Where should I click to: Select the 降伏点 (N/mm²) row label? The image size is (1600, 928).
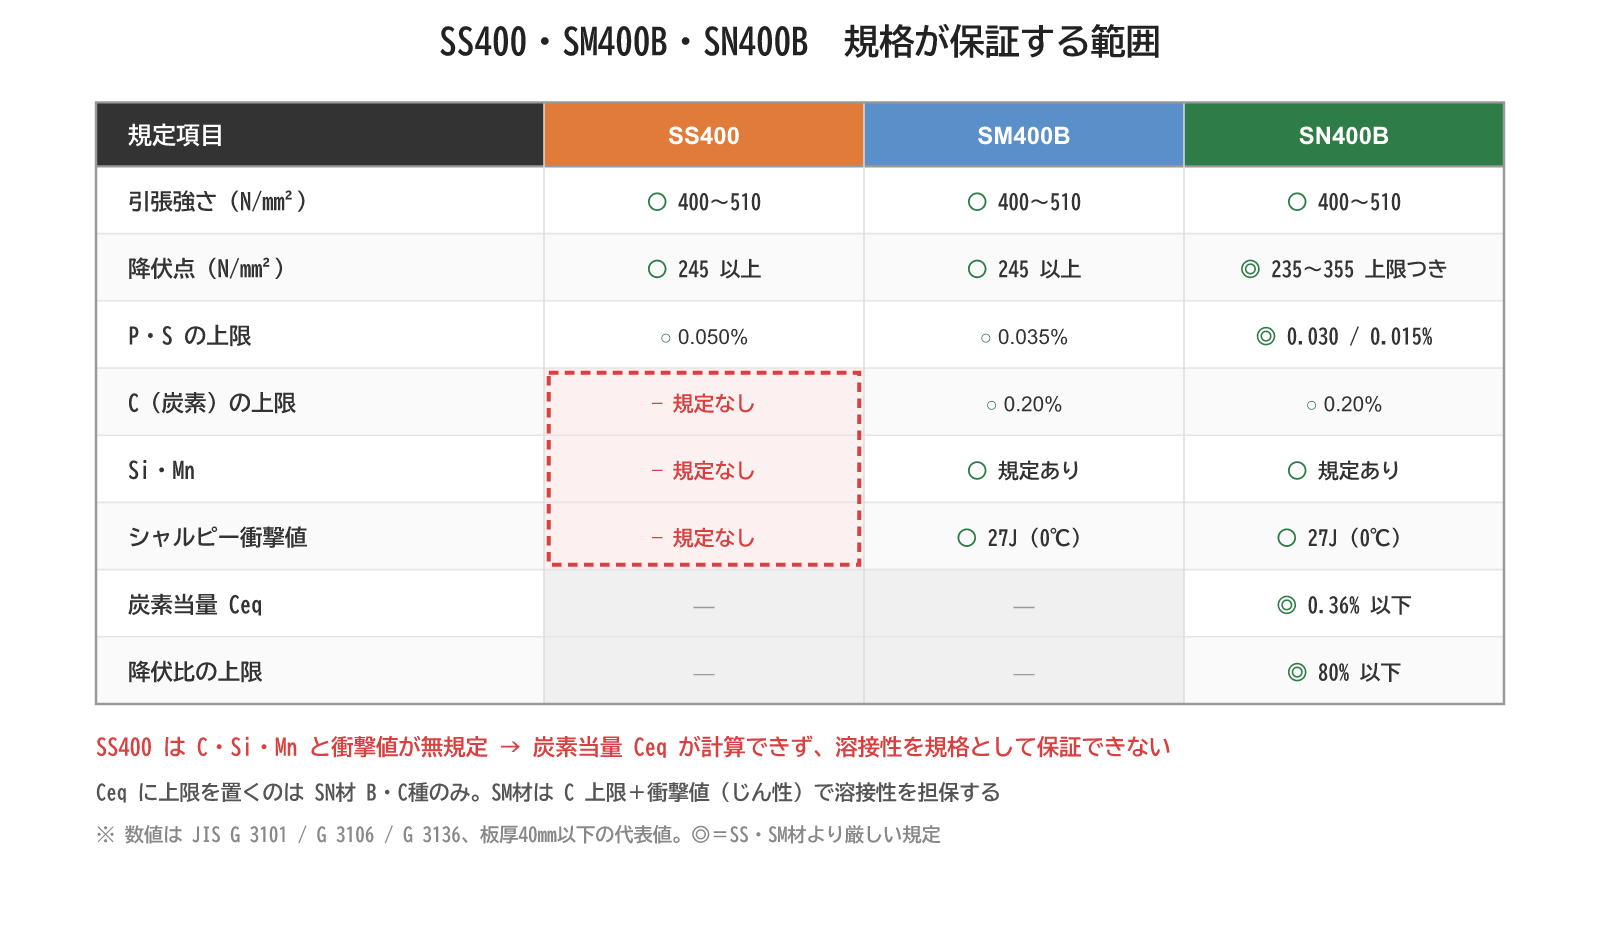click(206, 269)
